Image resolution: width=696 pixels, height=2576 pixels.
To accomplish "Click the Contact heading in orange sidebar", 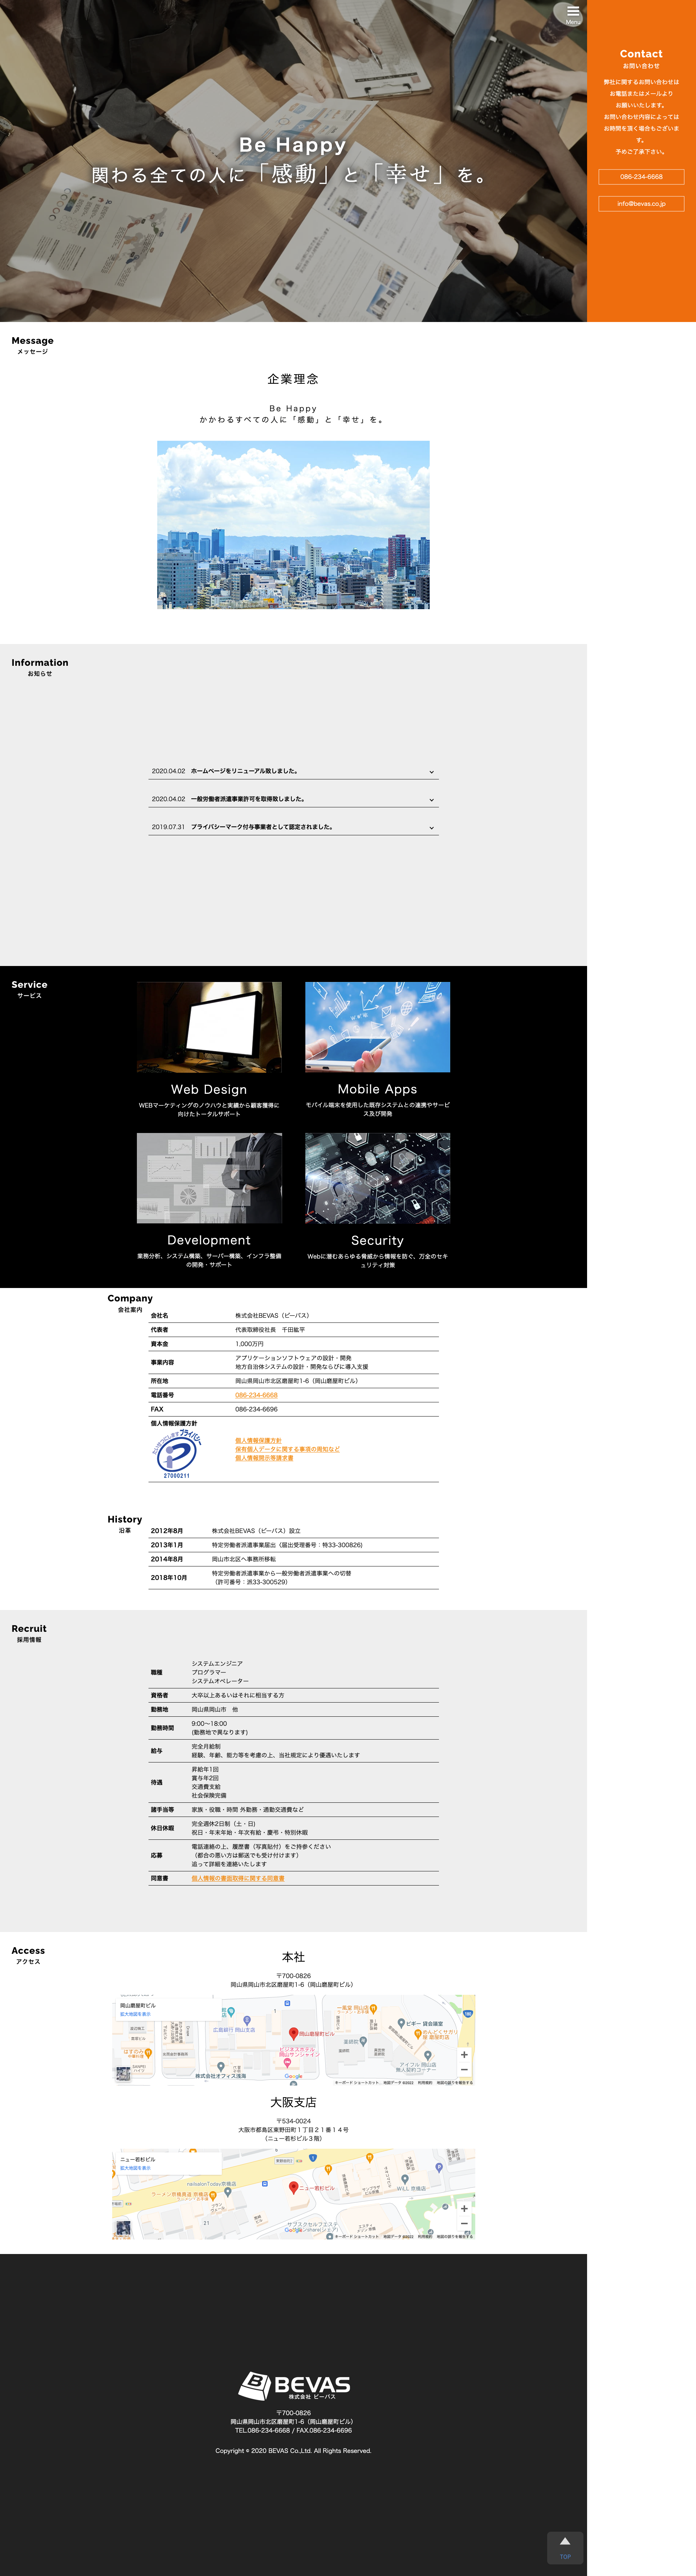I will coord(641,54).
